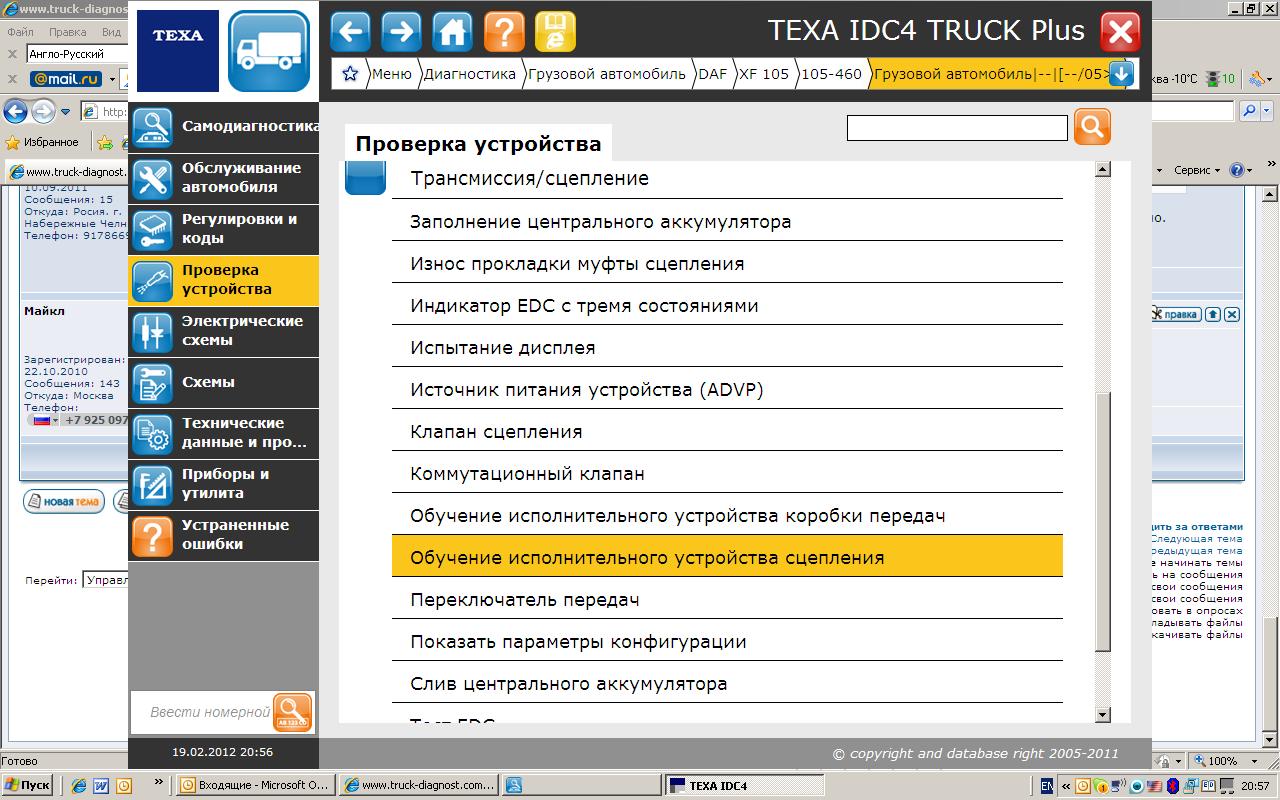This screenshot has width=1280, height=800.
Task: Collapse the Трансмиссия/сцепление group
Action: [x=365, y=178]
